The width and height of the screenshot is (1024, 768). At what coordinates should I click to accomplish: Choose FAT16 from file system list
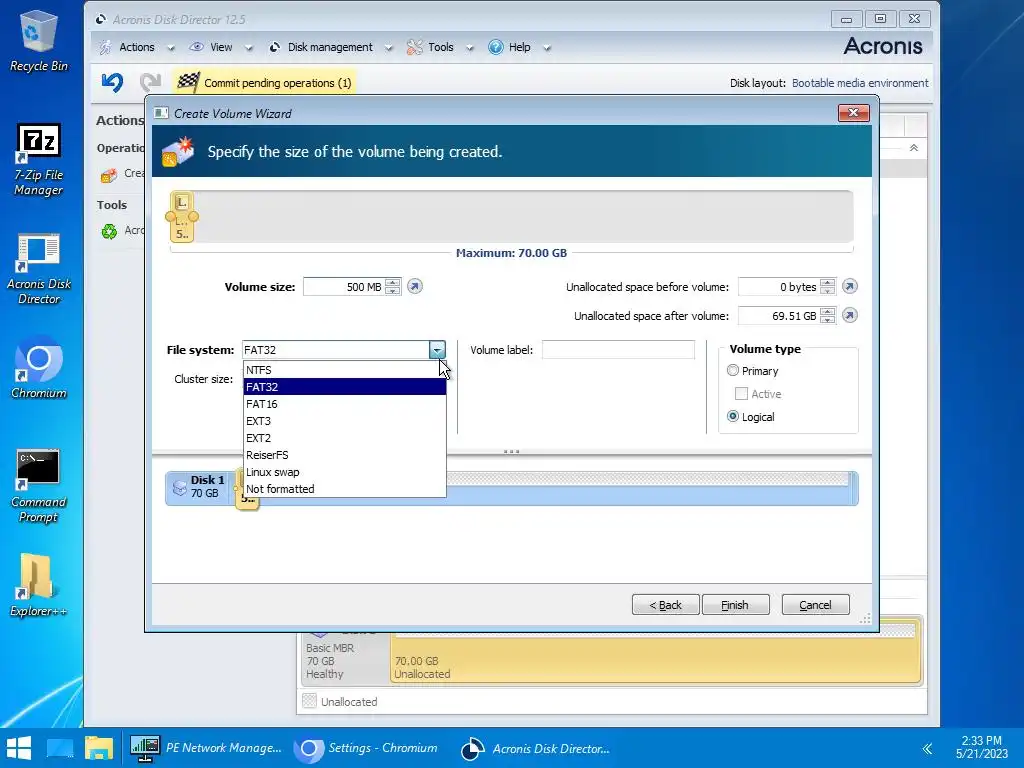(345, 404)
